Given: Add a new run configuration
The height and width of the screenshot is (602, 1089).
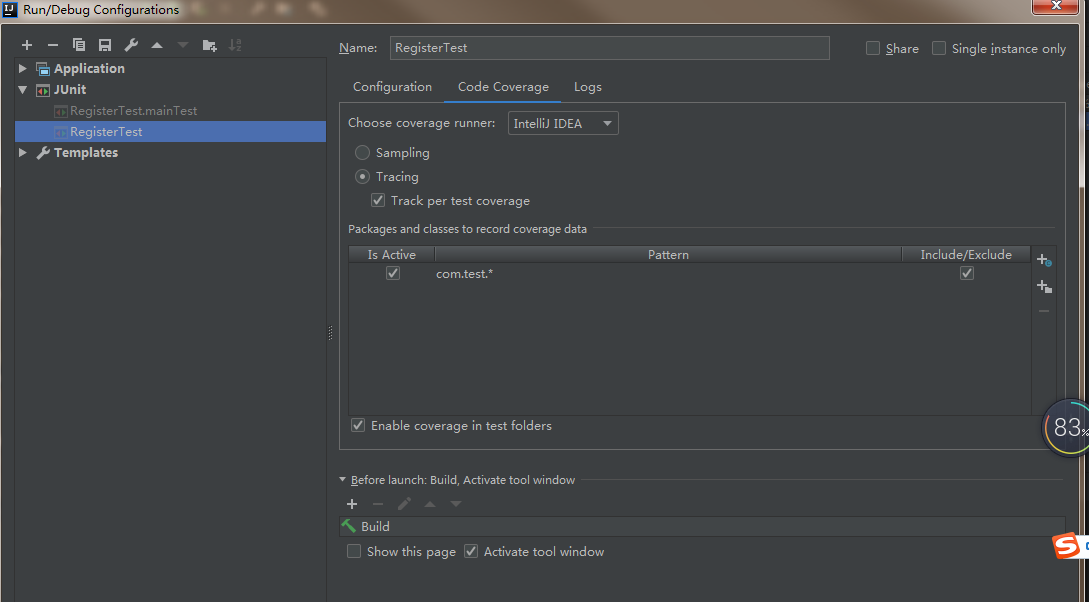Looking at the screenshot, I should point(27,45).
